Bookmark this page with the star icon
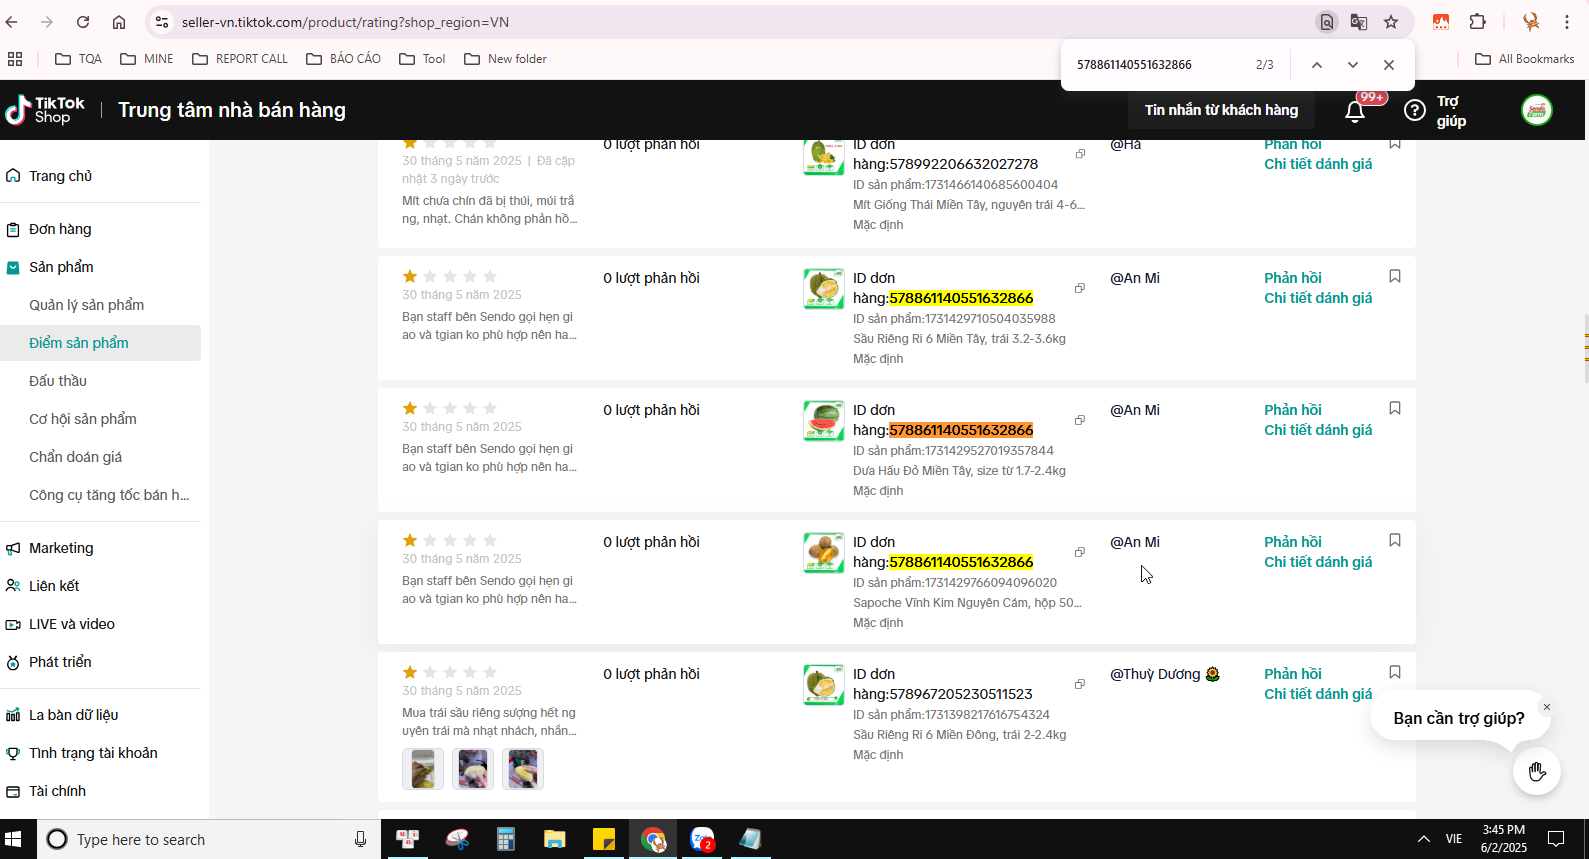Viewport: 1589px width, 859px height. pyautogui.click(x=1391, y=22)
